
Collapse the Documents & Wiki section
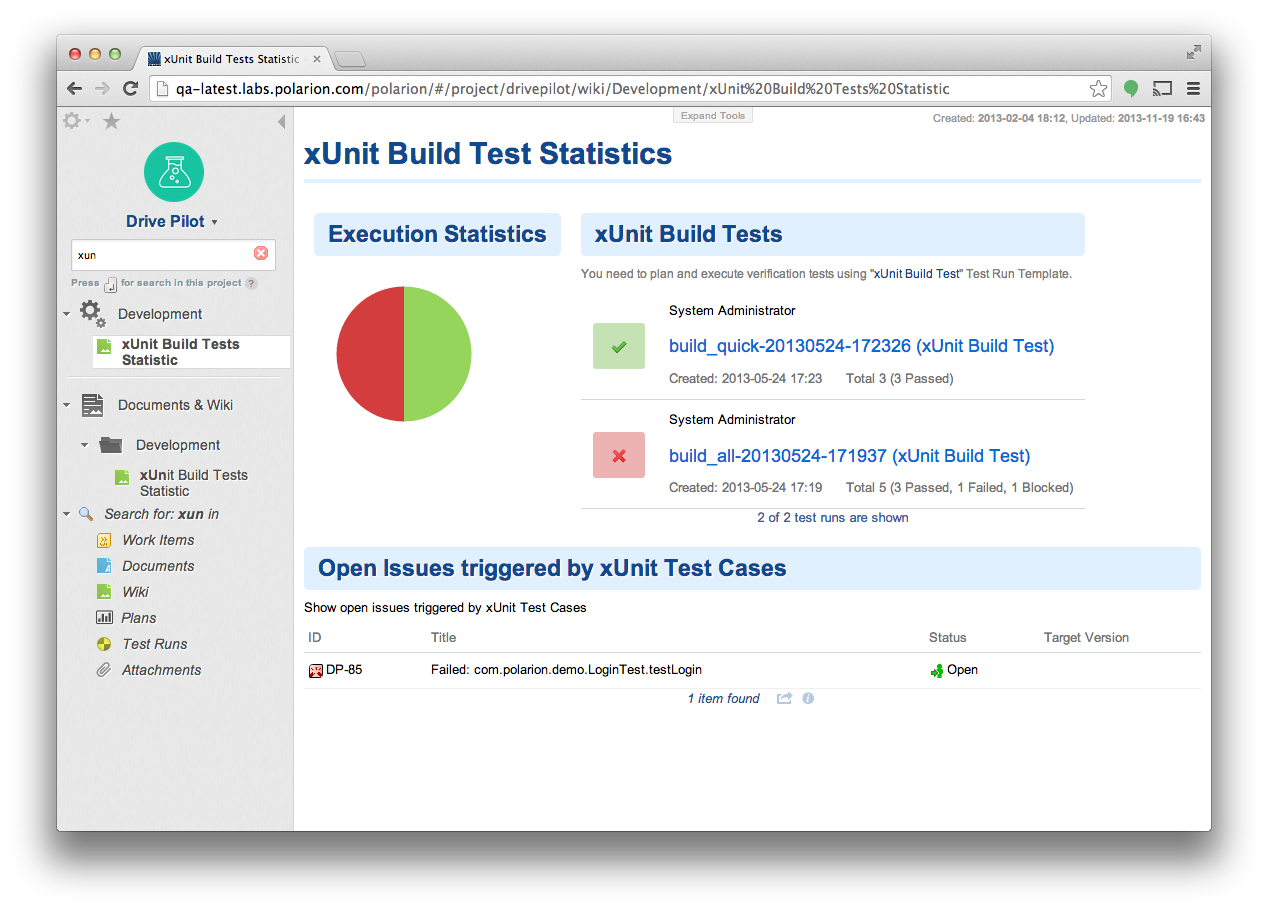coord(67,405)
